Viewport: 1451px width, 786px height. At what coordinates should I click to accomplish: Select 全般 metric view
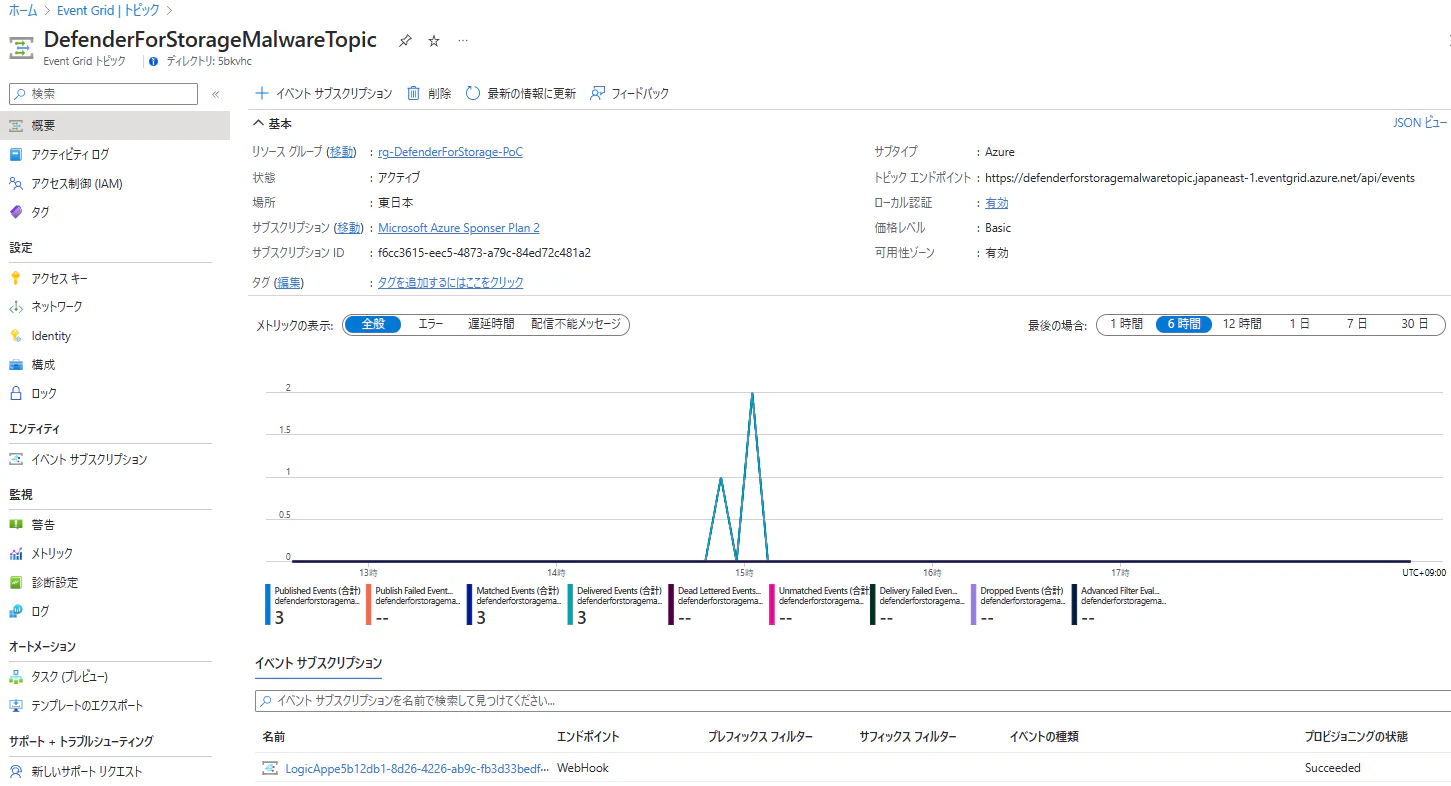(373, 324)
